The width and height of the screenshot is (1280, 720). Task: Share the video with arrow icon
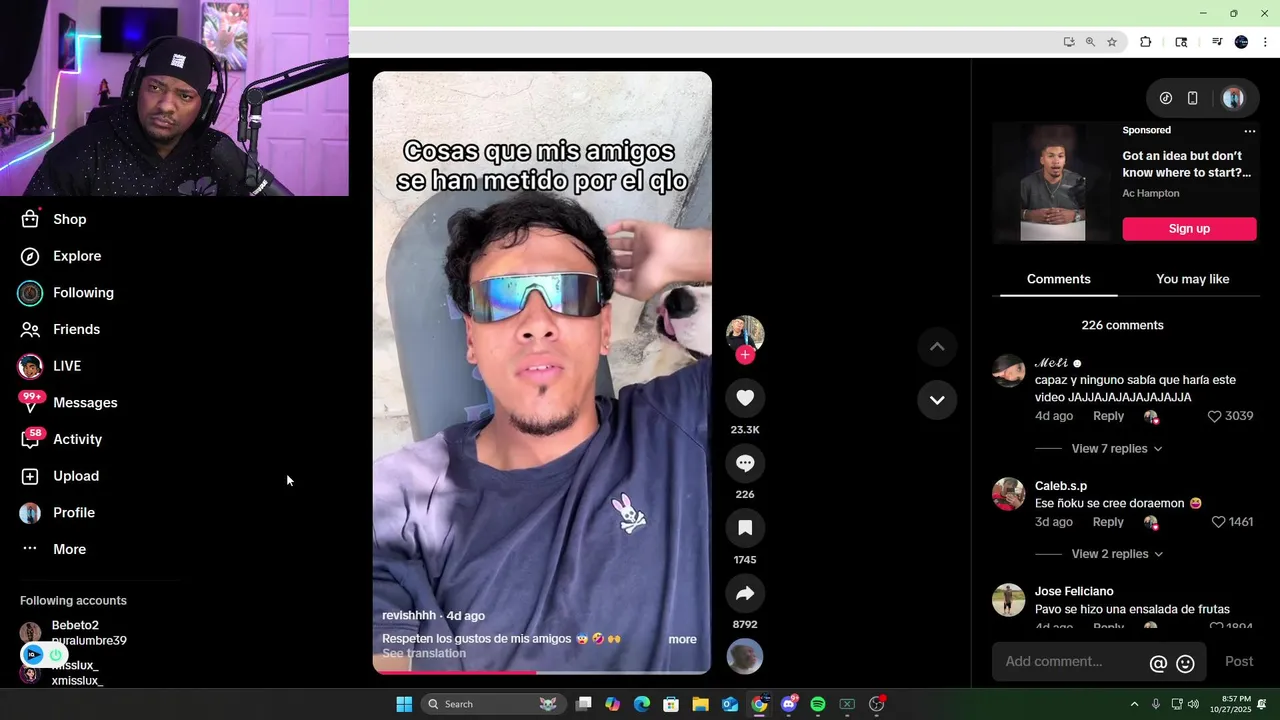coord(745,593)
